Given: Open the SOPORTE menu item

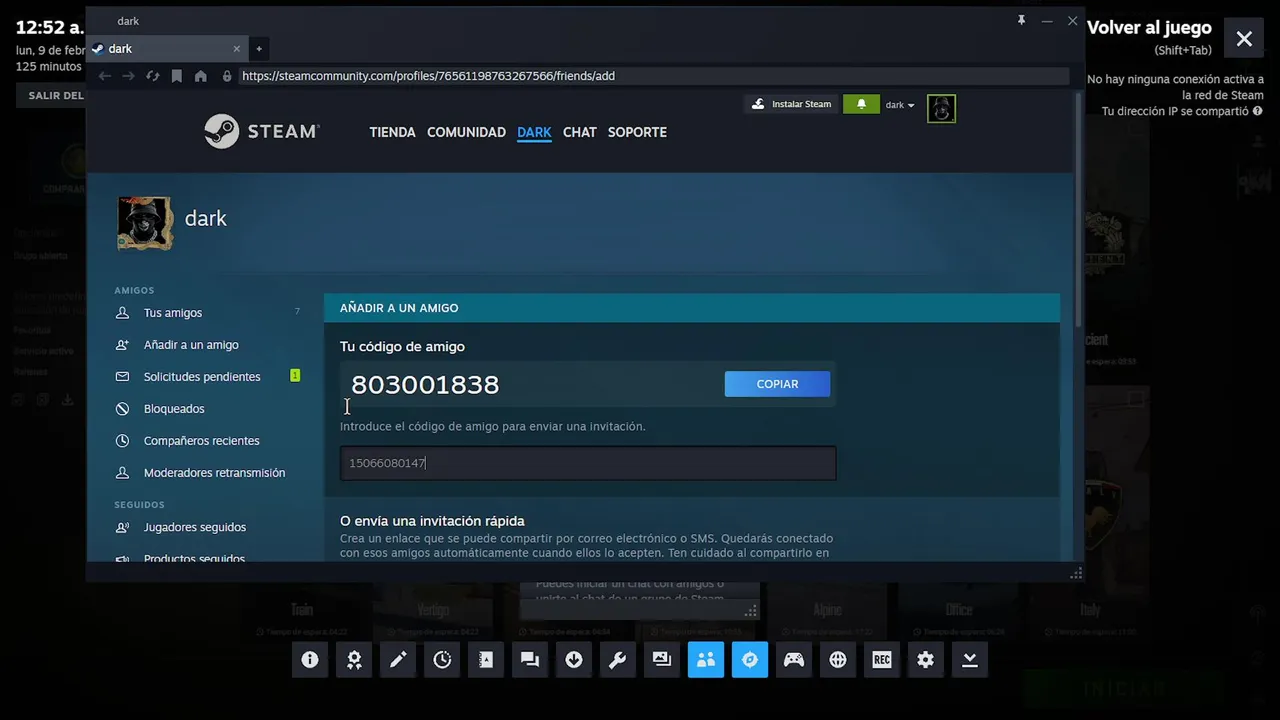Looking at the screenshot, I should click(637, 132).
